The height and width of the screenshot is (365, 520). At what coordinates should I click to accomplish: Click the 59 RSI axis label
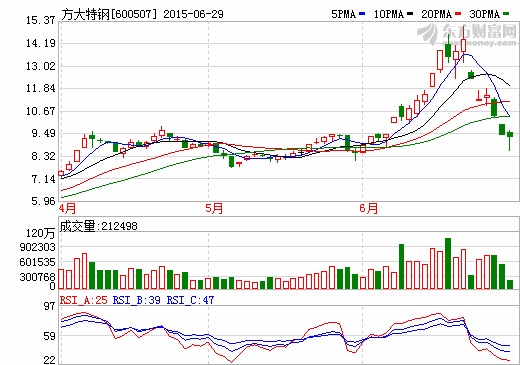point(49,336)
